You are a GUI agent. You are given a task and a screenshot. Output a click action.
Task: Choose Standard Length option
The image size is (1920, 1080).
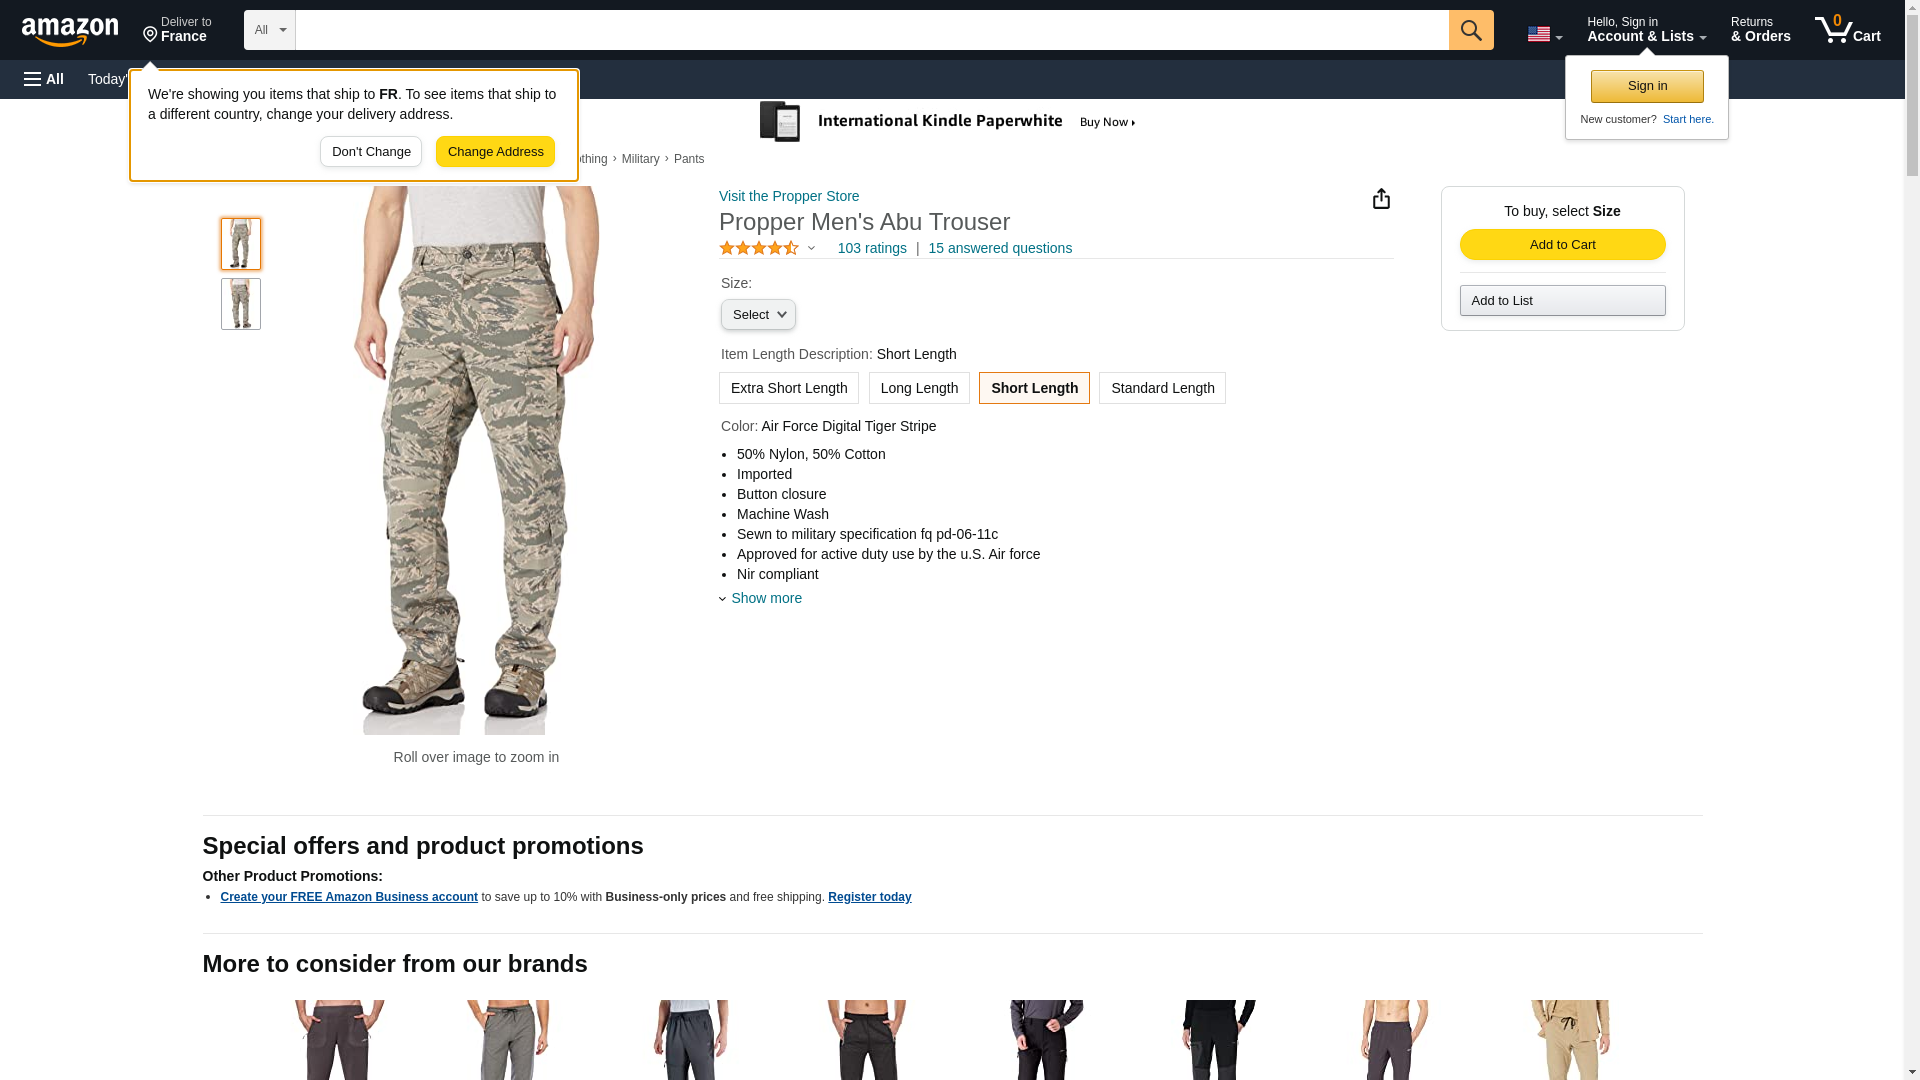tap(1161, 388)
